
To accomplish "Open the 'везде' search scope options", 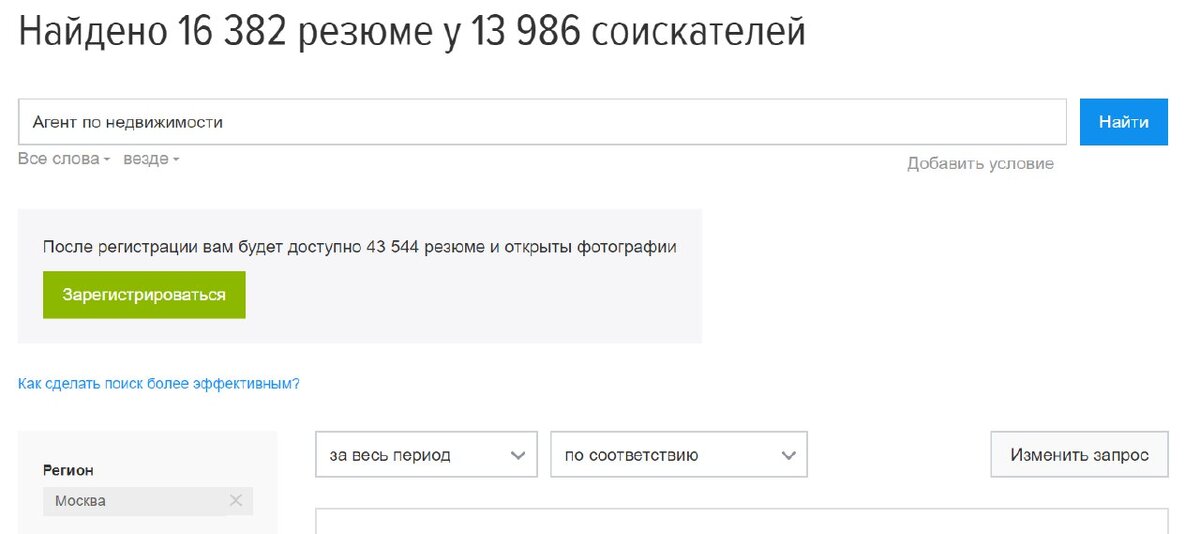I will click(x=151, y=159).
